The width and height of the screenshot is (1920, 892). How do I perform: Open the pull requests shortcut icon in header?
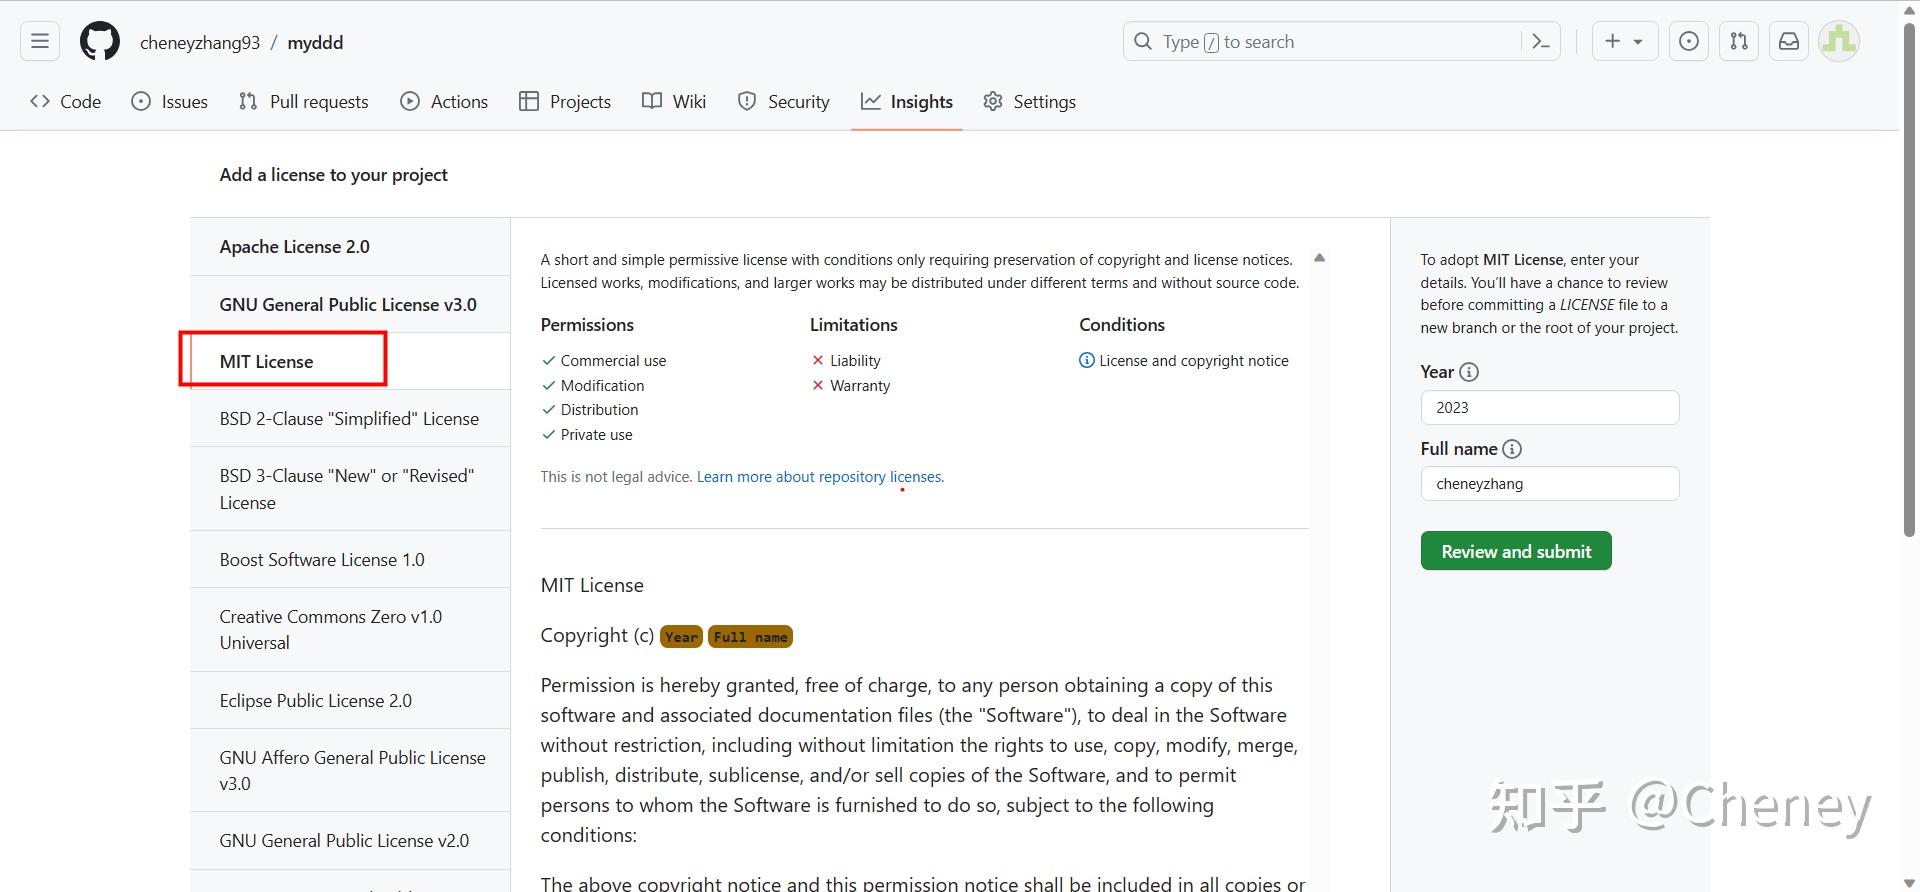[x=1739, y=42]
